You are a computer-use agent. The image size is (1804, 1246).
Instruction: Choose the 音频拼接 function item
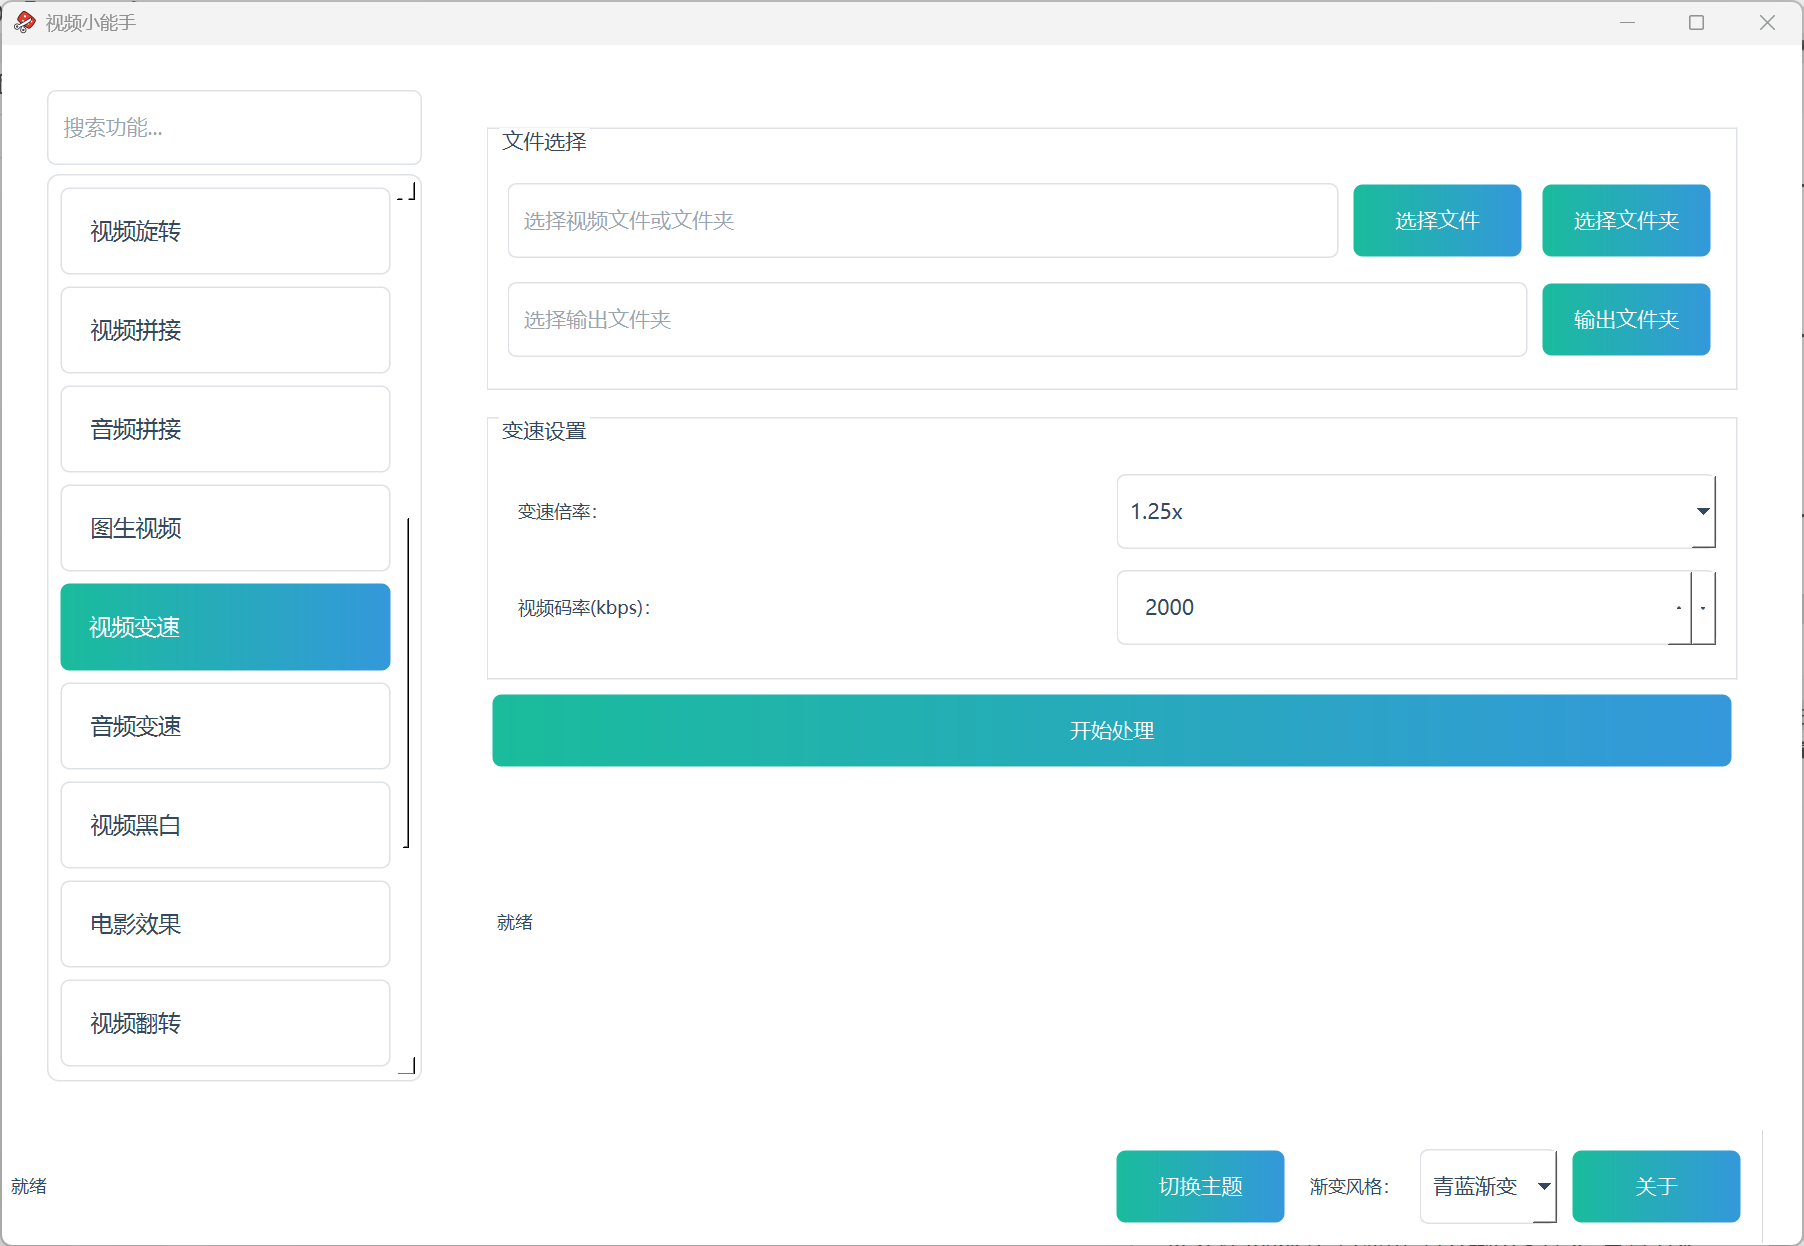pos(225,429)
